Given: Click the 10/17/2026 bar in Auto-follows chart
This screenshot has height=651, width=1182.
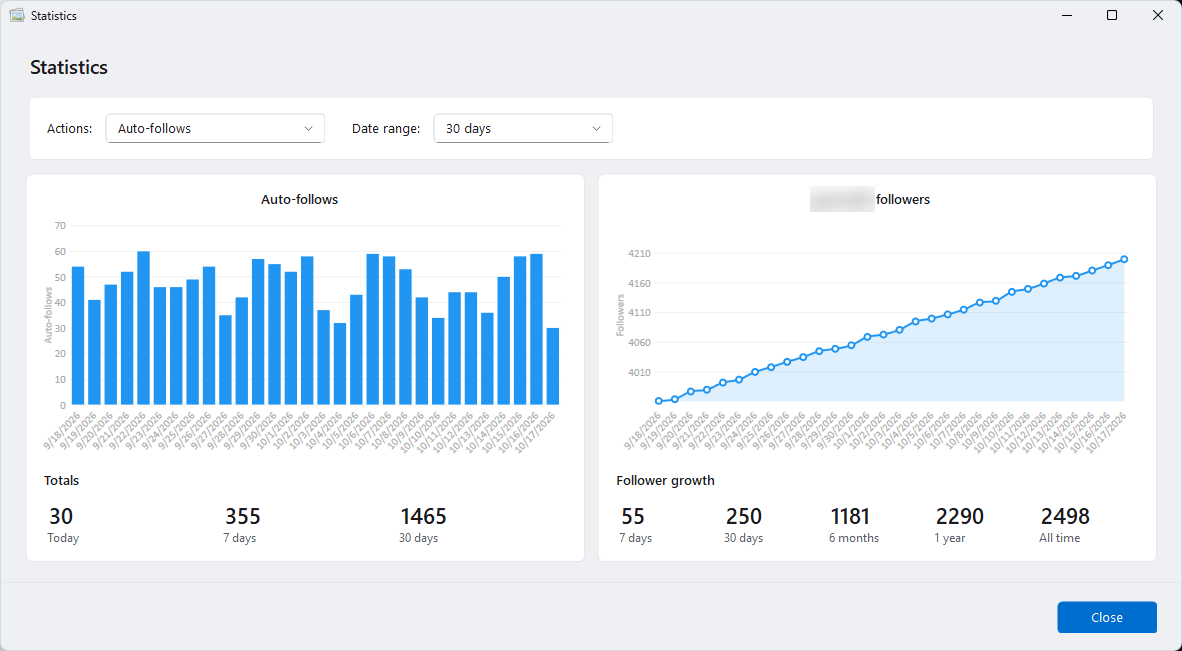Looking at the screenshot, I should click(x=553, y=366).
